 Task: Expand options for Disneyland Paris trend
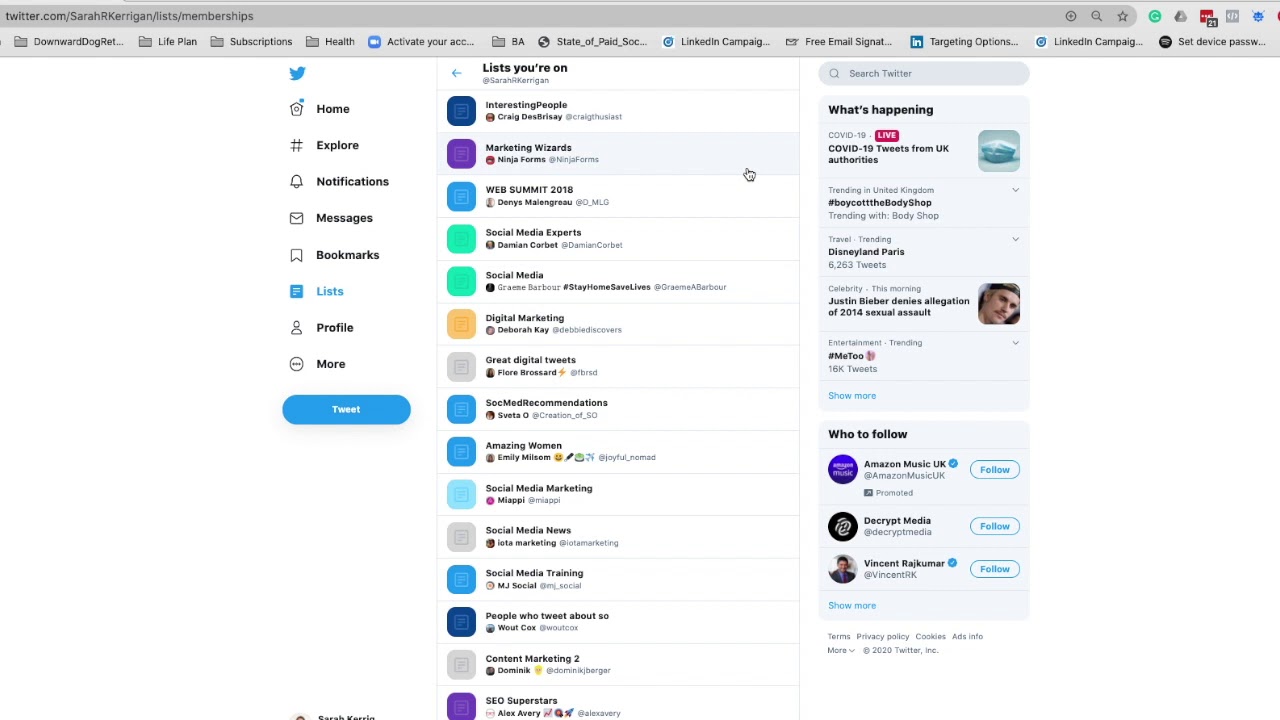(1015, 239)
